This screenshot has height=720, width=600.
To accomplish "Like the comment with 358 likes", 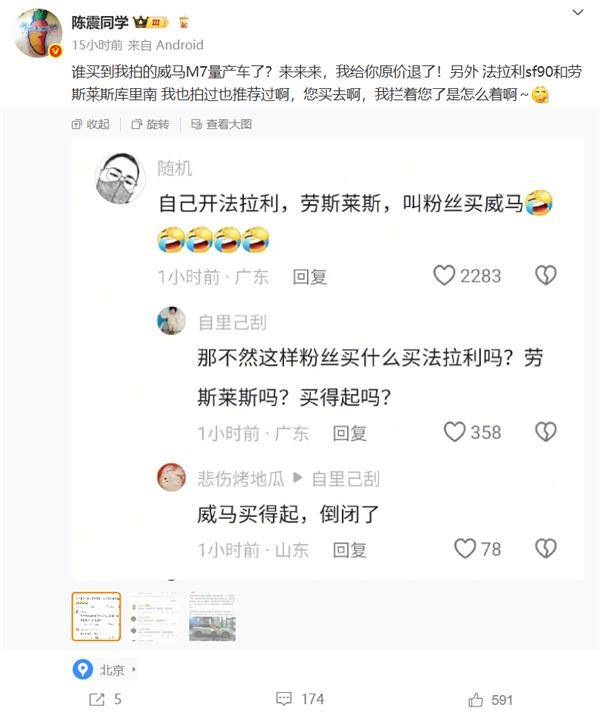I will coord(454,432).
